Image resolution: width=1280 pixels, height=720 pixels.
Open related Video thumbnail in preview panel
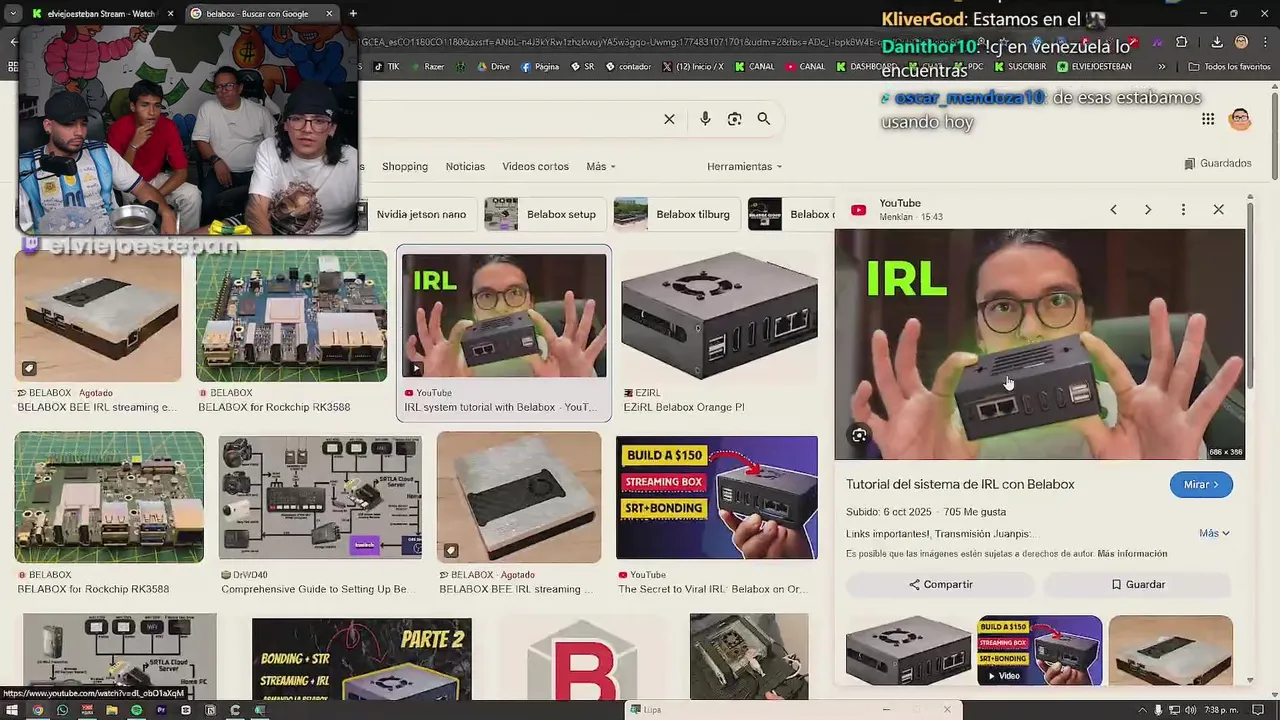tap(1040, 650)
